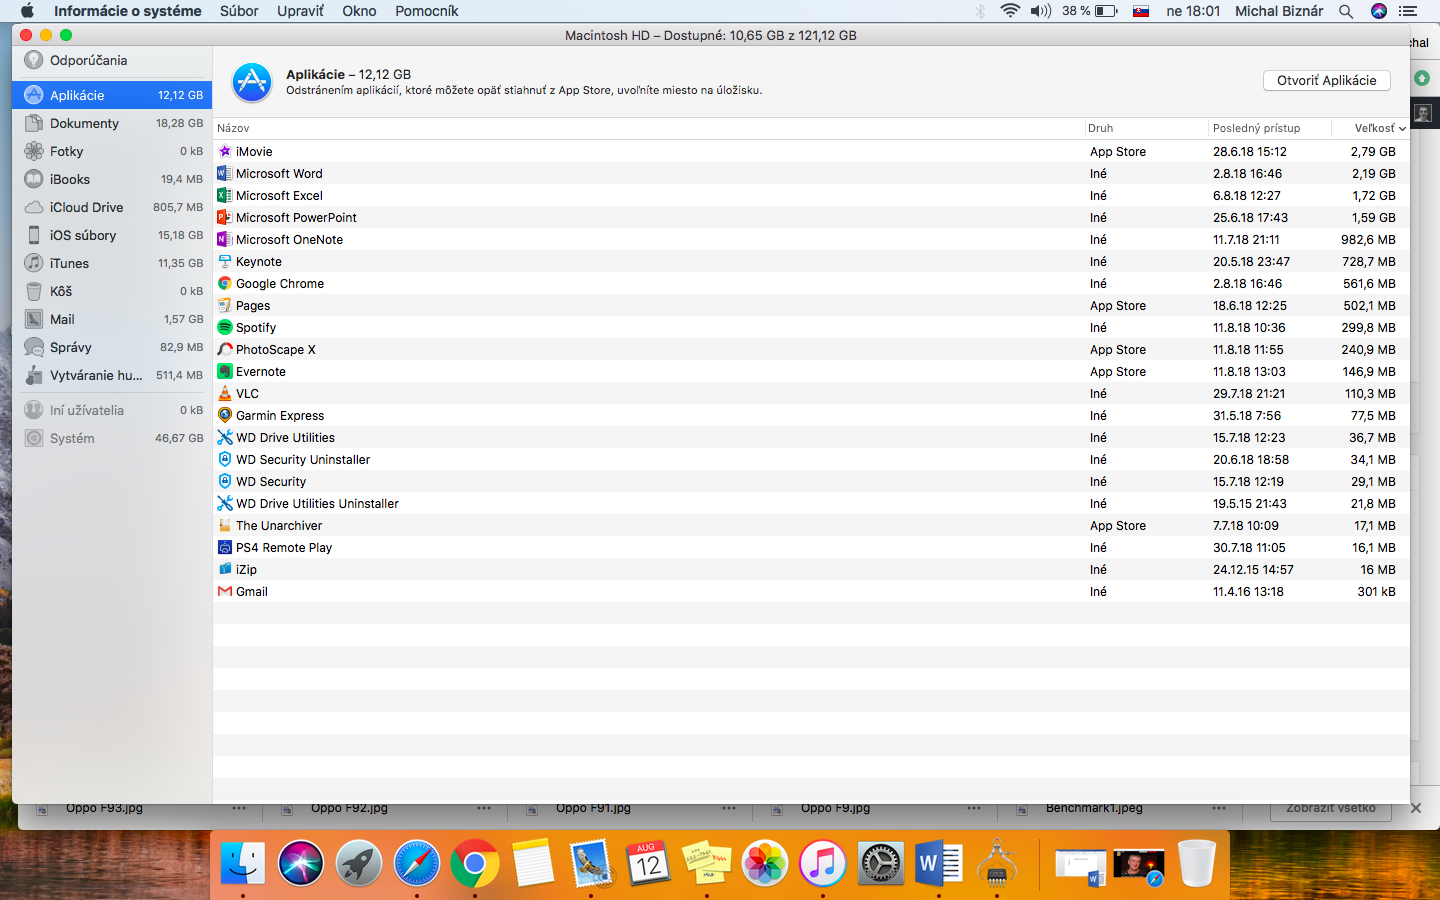Viewport: 1440px width, 900px height.
Task: Click the Spotify green icon in list
Action: (225, 327)
